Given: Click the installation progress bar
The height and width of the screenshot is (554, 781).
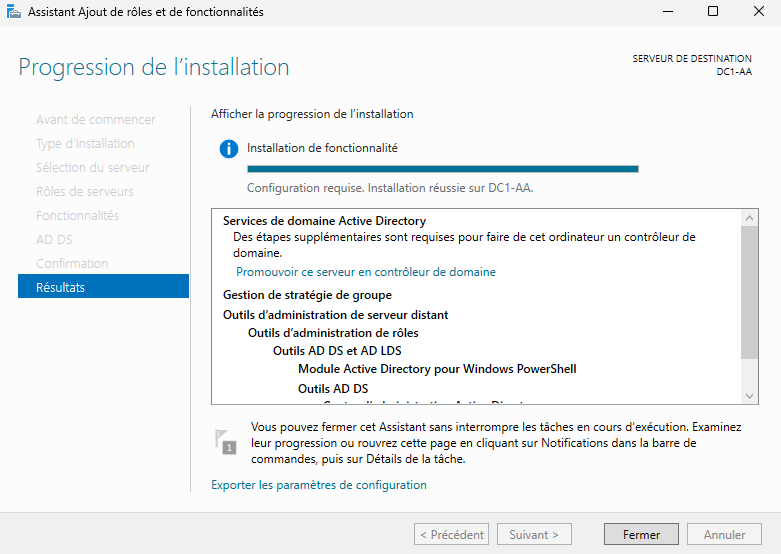Looking at the screenshot, I should pyautogui.click(x=443, y=169).
